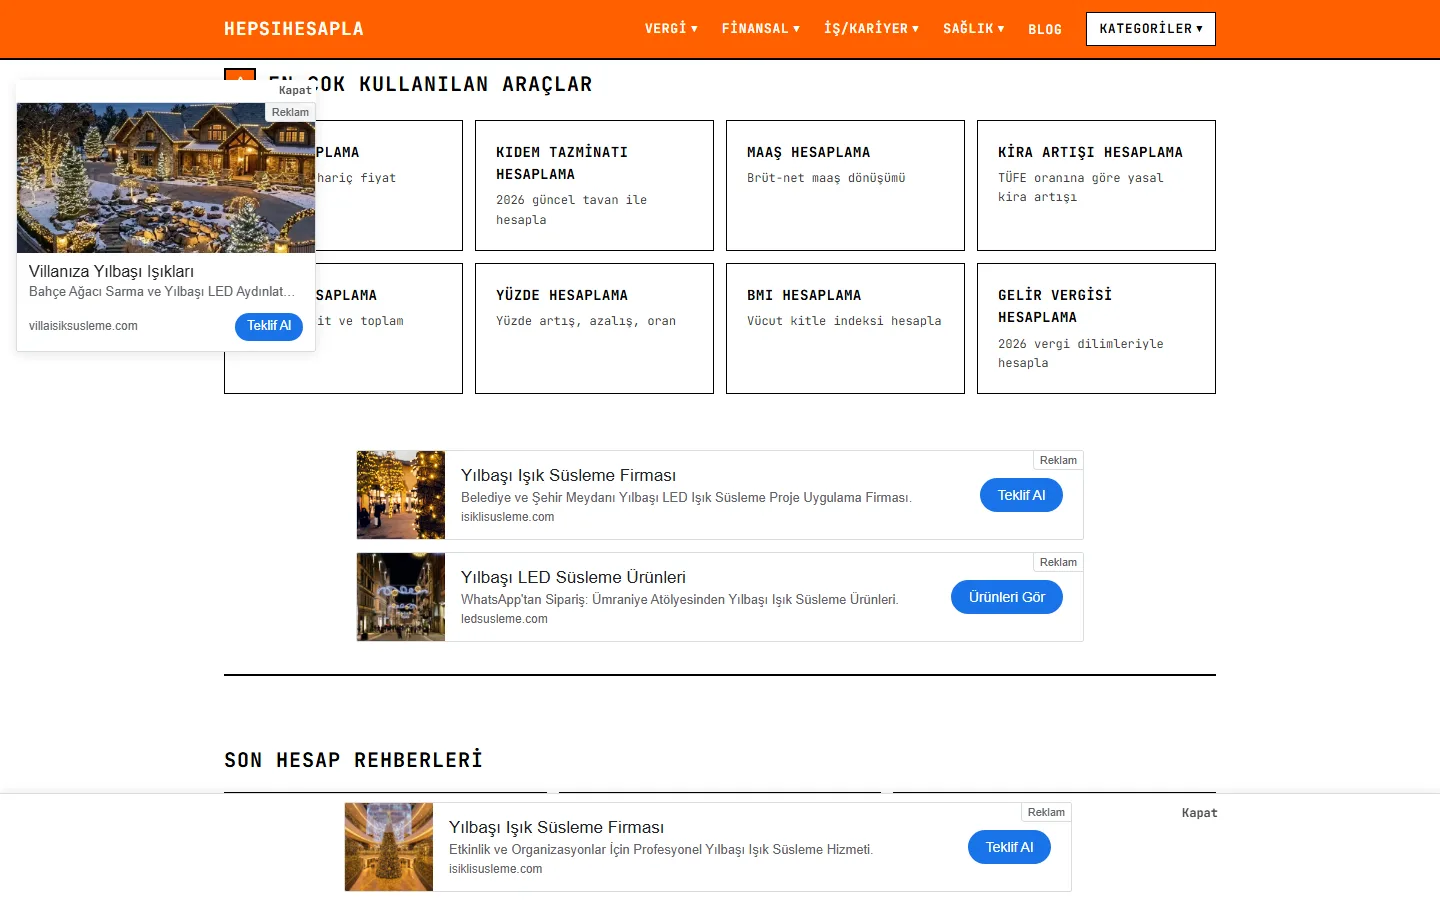1440x900 pixels.
Task: Open Gelir Vergisi Hesaplama card
Action: (x=1096, y=329)
